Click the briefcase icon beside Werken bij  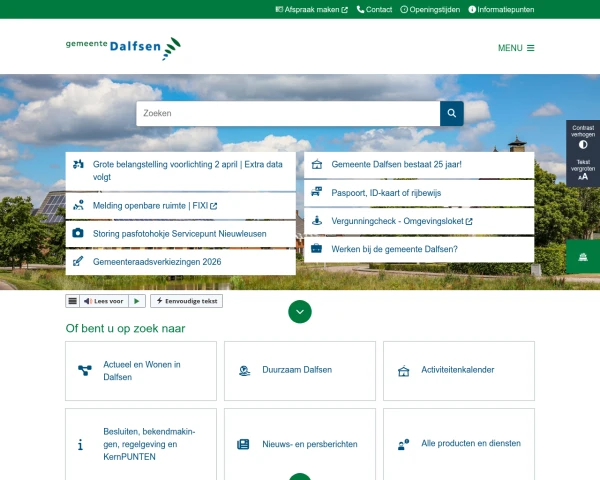point(316,248)
